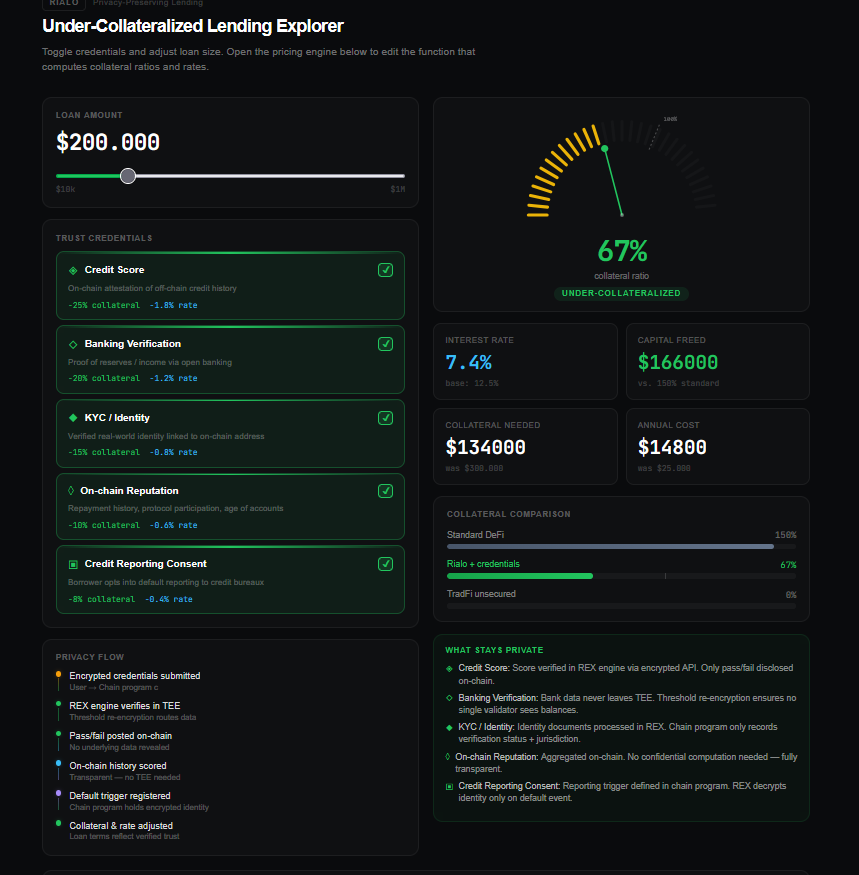Click the Credit Reporting Consent square icon
The height and width of the screenshot is (875, 859).
(73, 565)
